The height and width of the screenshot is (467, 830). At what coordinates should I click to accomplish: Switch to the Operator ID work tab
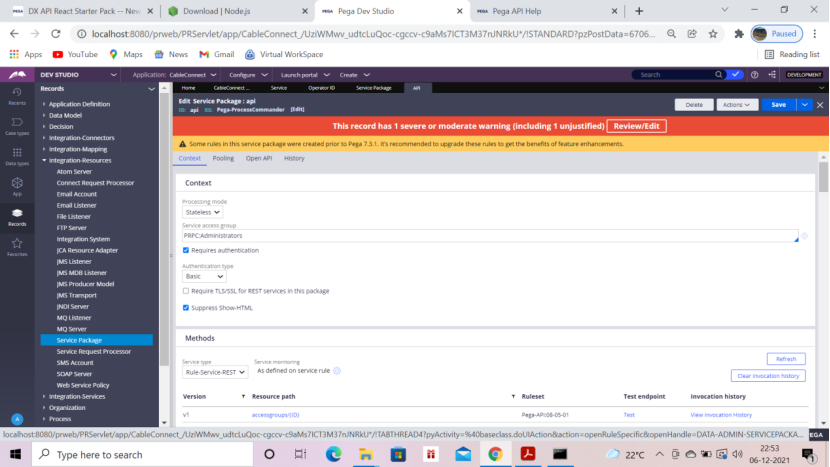click(x=321, y=88)
